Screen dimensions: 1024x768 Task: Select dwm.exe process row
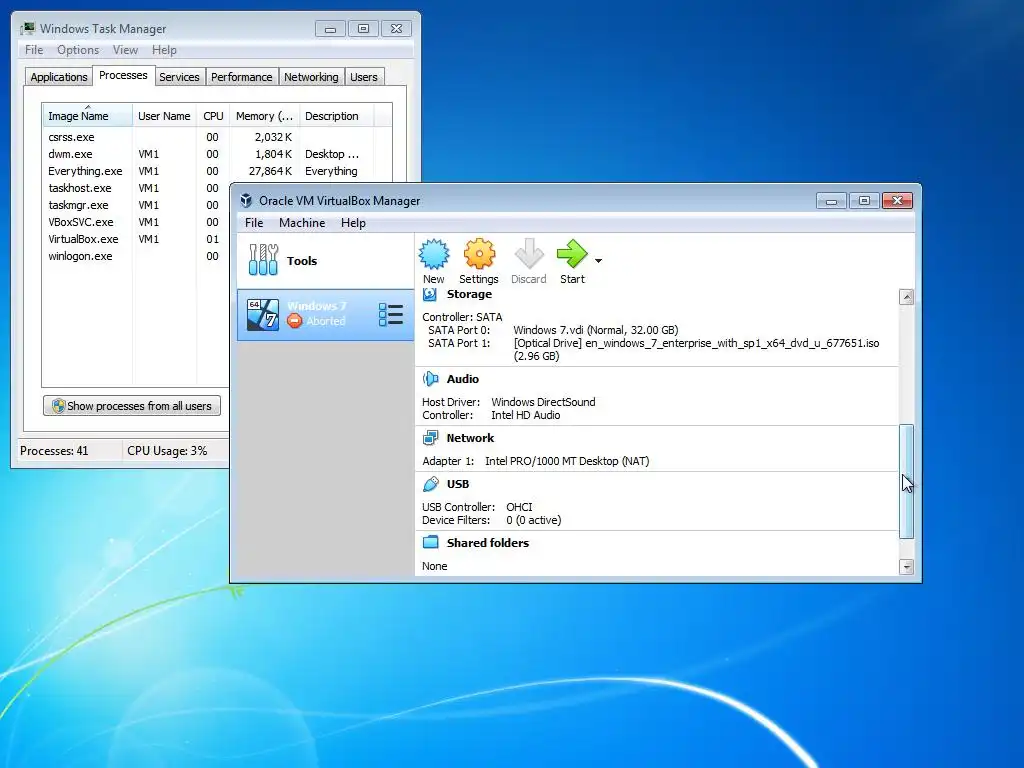click(x=217, y=154)
